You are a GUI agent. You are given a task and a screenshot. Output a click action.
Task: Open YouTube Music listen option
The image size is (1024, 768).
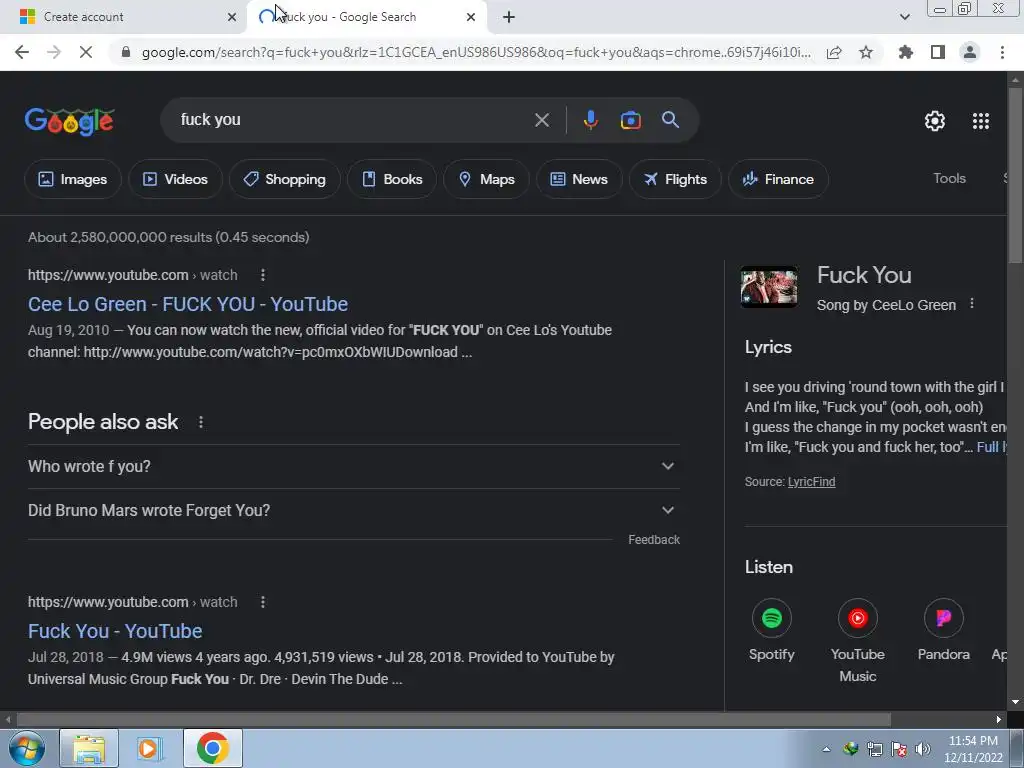(857, 641)
